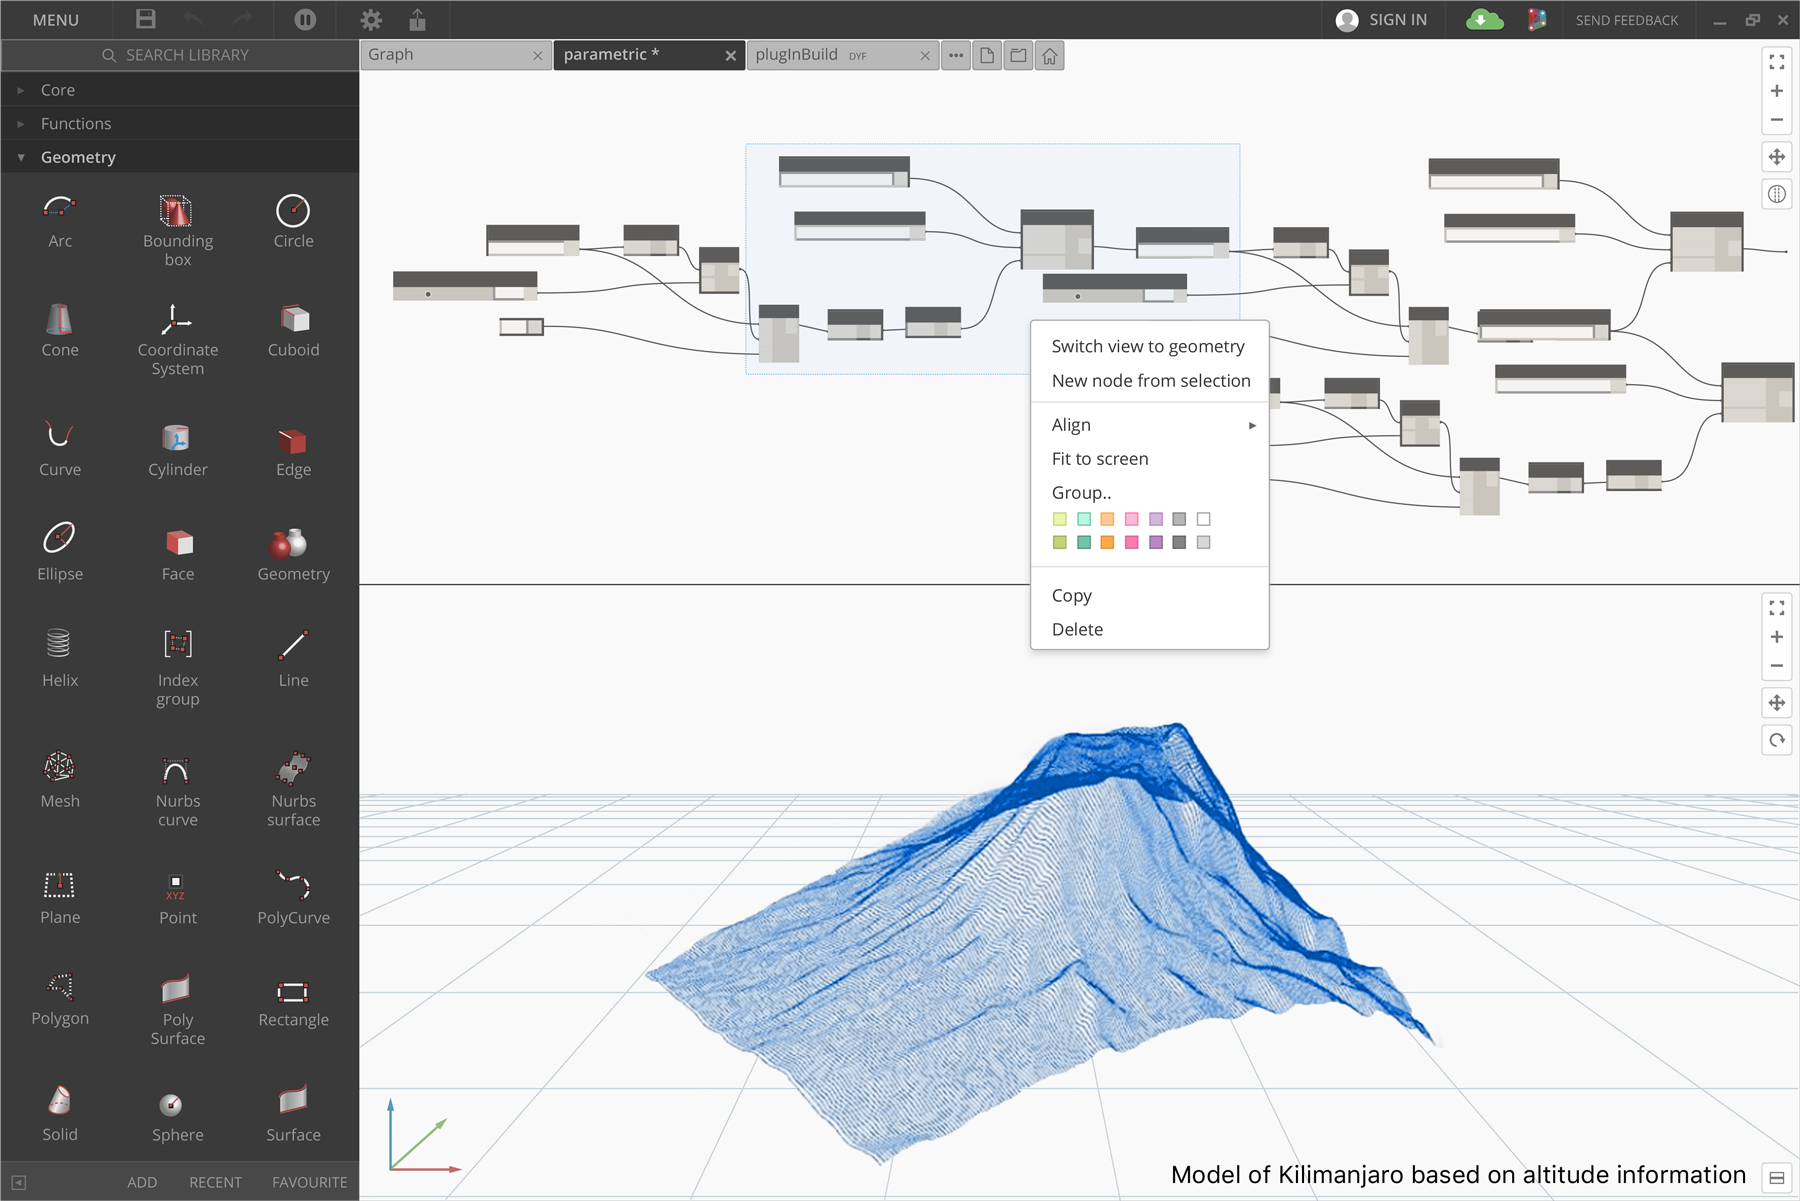
Task: Click the Cylinder library icon
Action: pyautogui.click(x=177, y=438)
